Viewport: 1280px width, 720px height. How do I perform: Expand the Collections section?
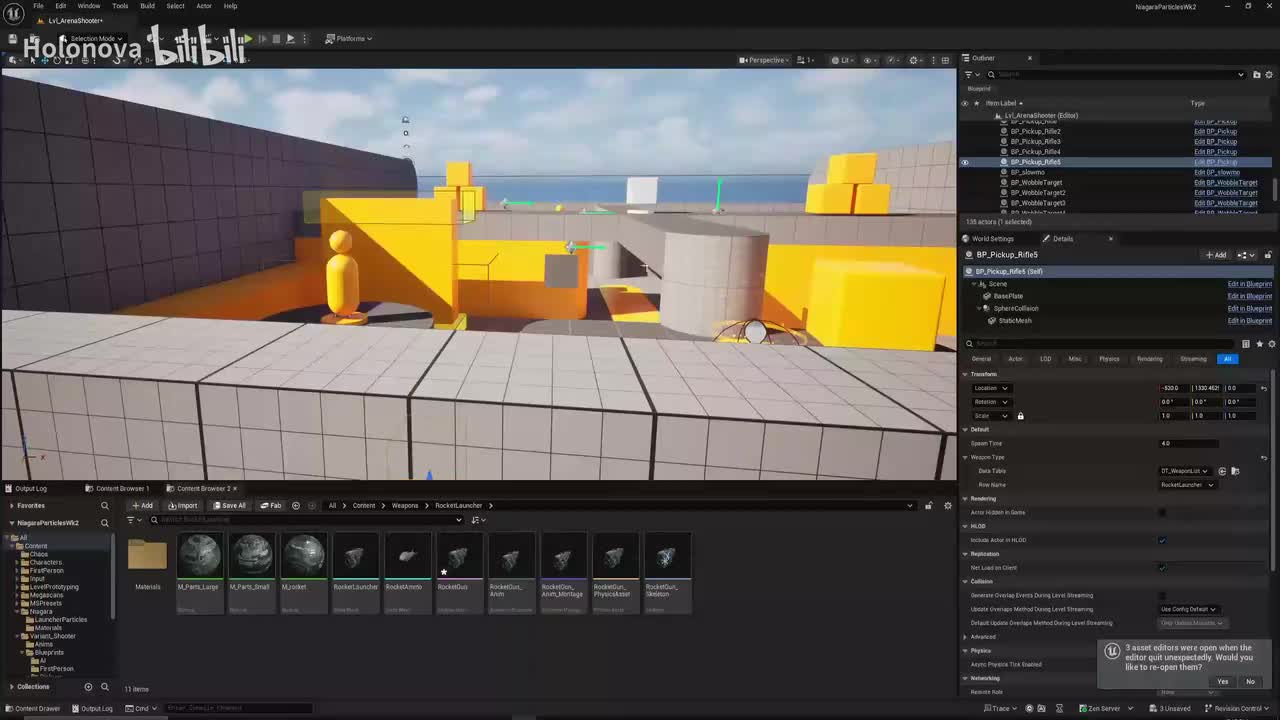click(12, 687)
